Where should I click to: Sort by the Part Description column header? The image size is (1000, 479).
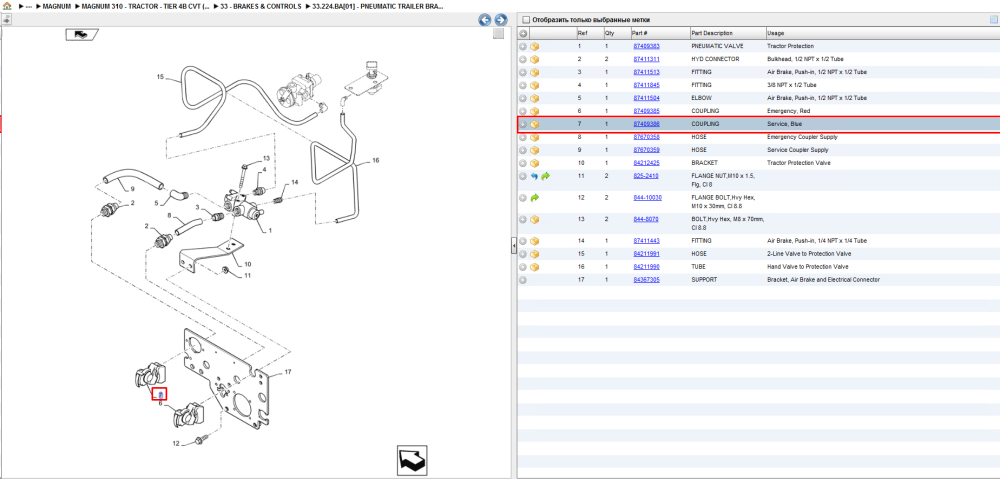coord(712,33)
